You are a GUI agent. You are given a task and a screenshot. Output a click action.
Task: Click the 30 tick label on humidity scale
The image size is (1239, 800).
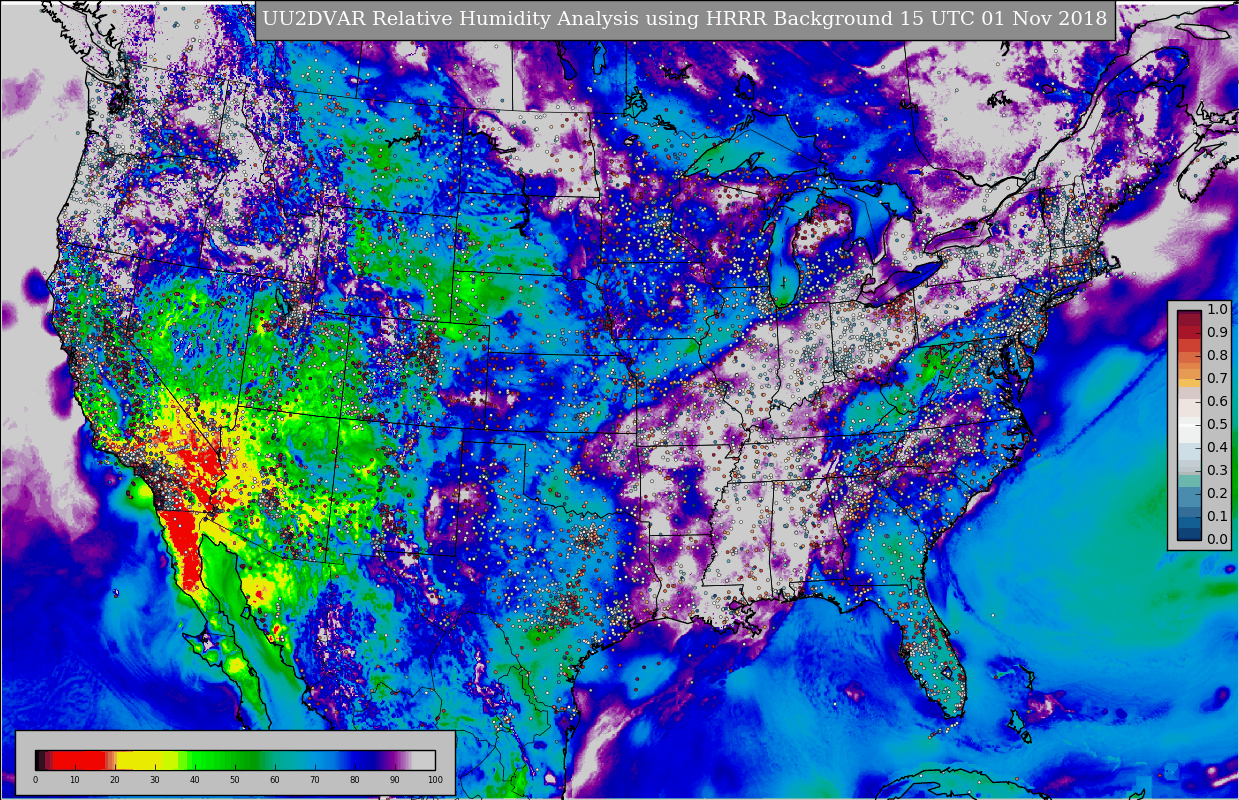[x=155, y=780]
